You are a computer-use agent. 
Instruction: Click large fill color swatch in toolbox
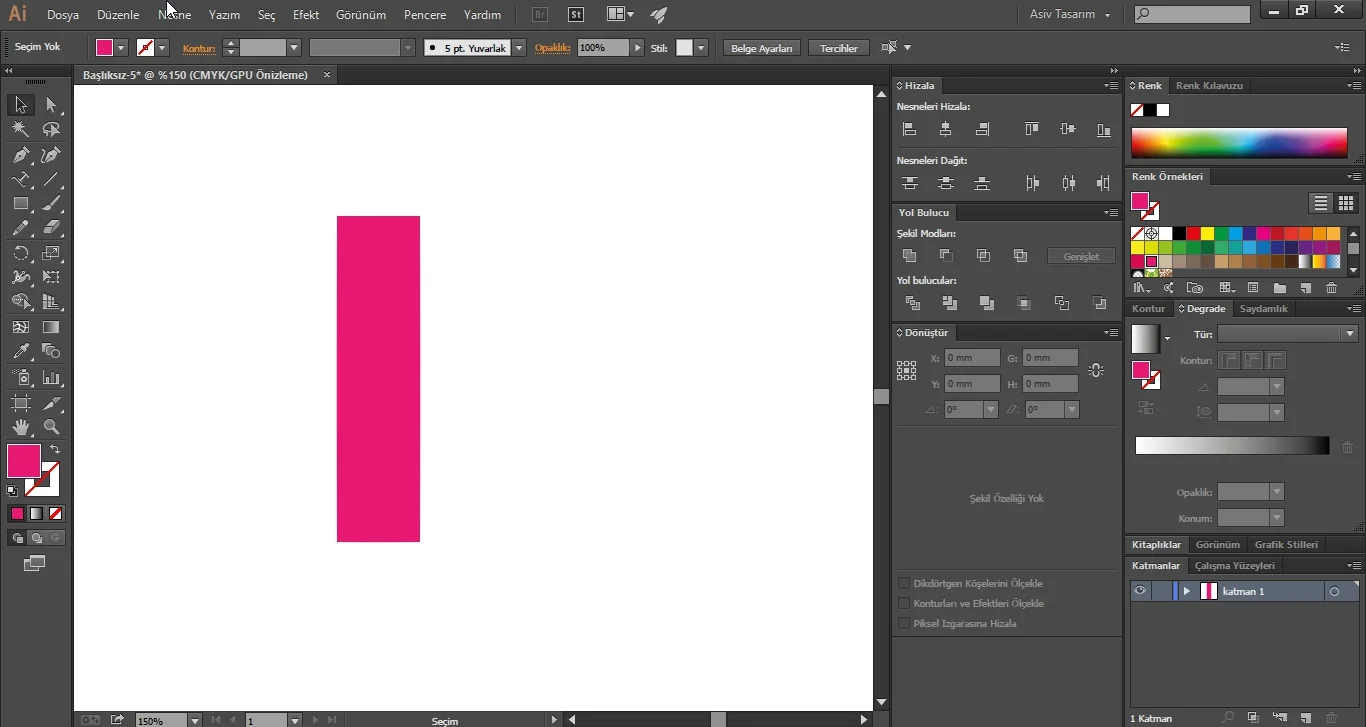click(24, 461)
